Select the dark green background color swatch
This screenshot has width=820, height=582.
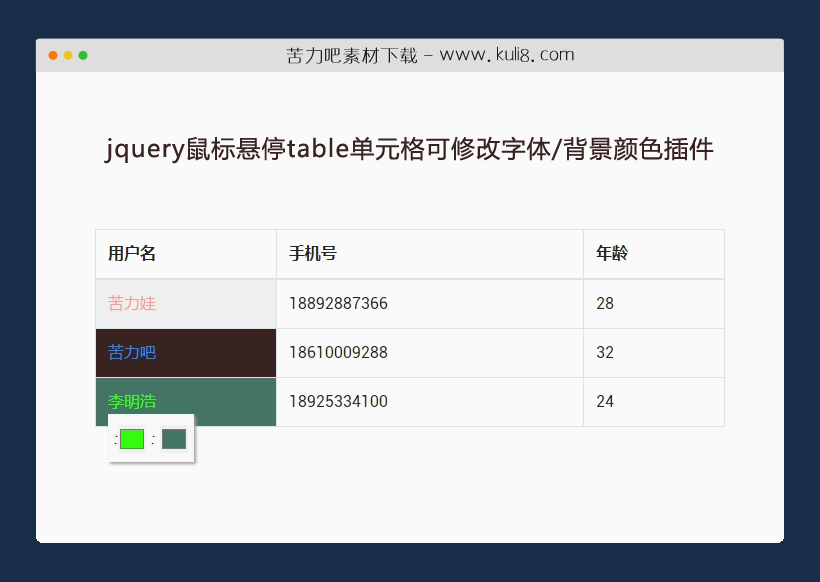click(172, 438)
